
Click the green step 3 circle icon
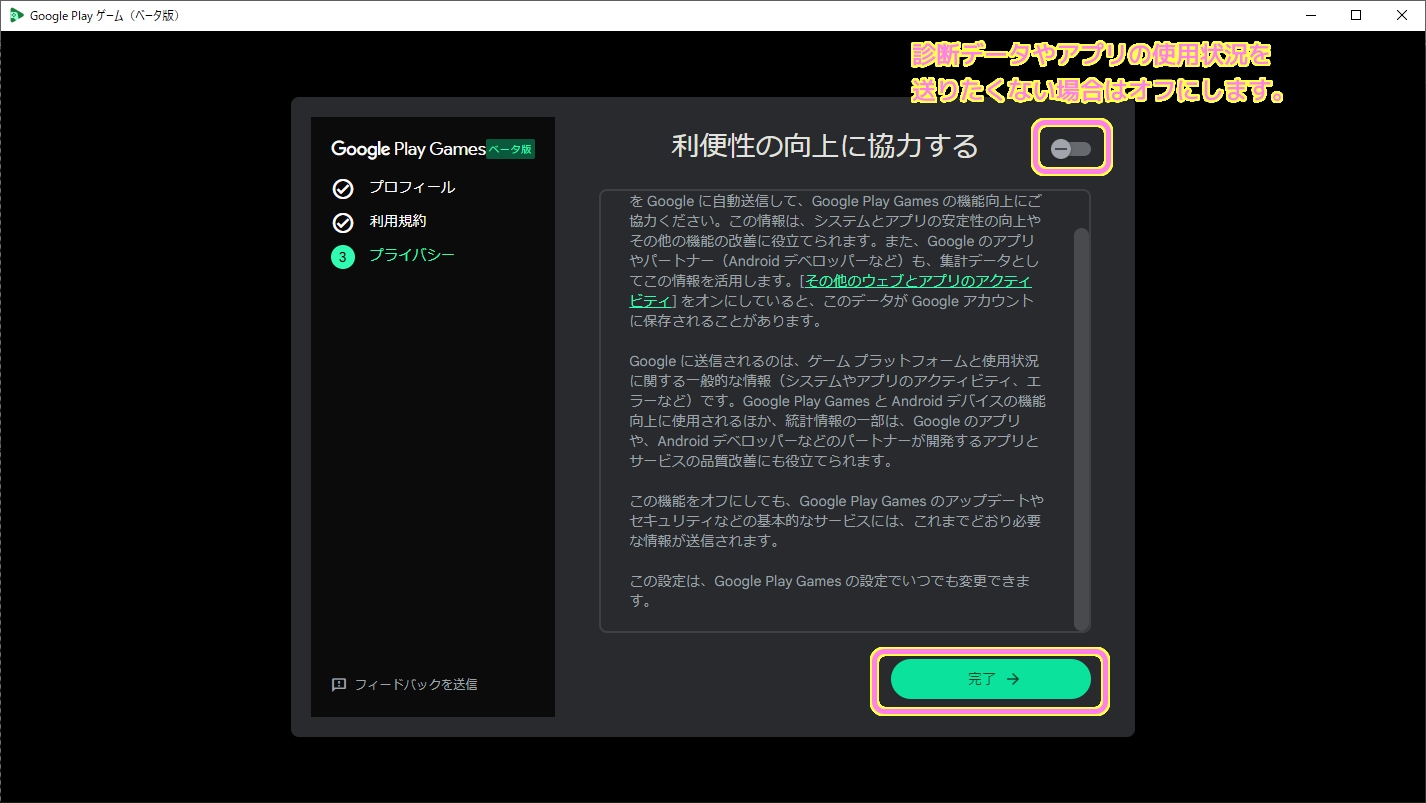(343, 257)
